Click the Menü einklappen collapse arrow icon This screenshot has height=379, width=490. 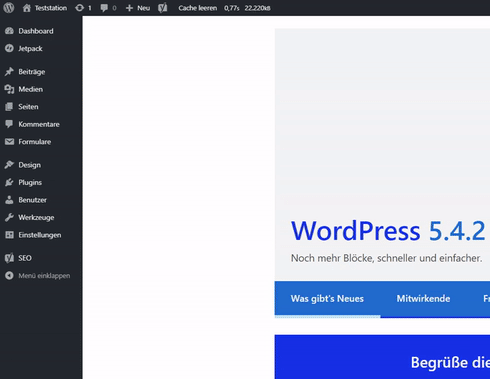click(9, 275)
